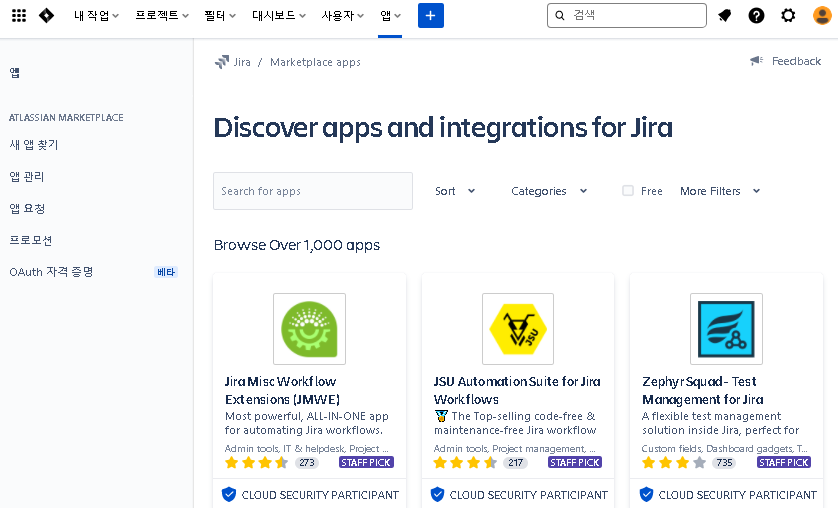Click the 217 review count
Viewport: 838px width, 508px height.
(515, 463)
